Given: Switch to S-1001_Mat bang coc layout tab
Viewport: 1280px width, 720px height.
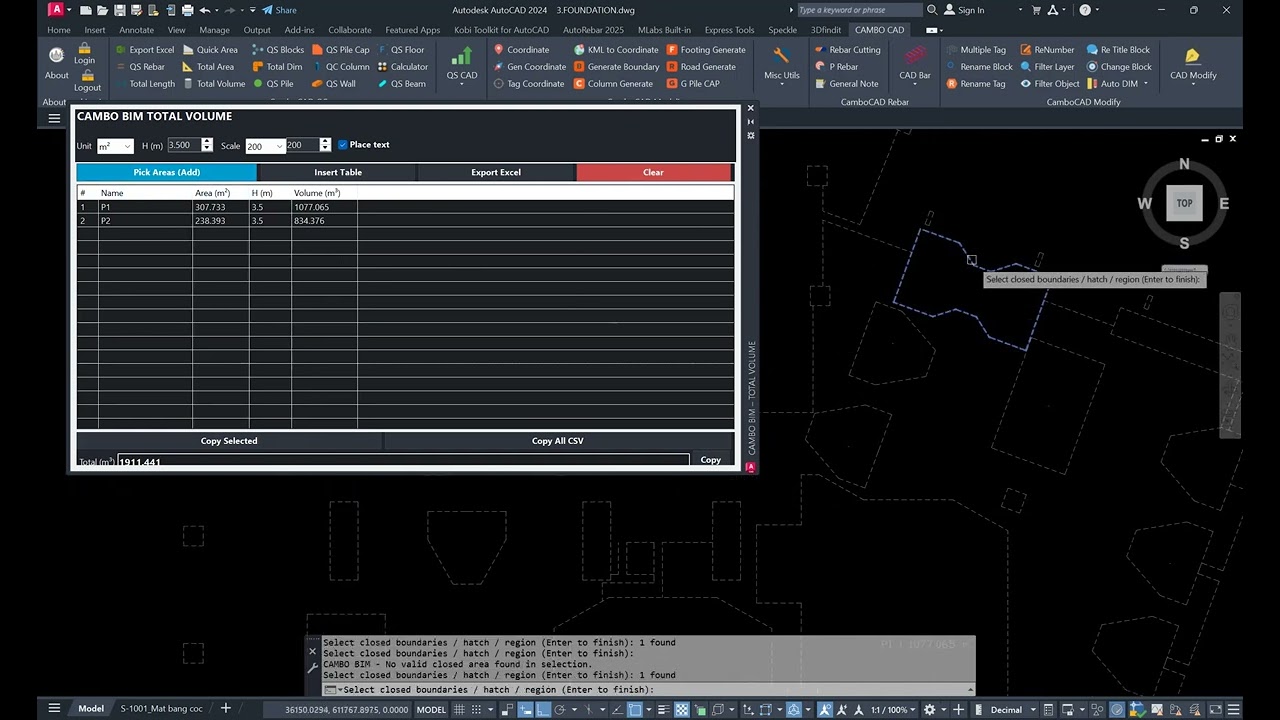Looking at the screenshot, I should pos(161,709).
